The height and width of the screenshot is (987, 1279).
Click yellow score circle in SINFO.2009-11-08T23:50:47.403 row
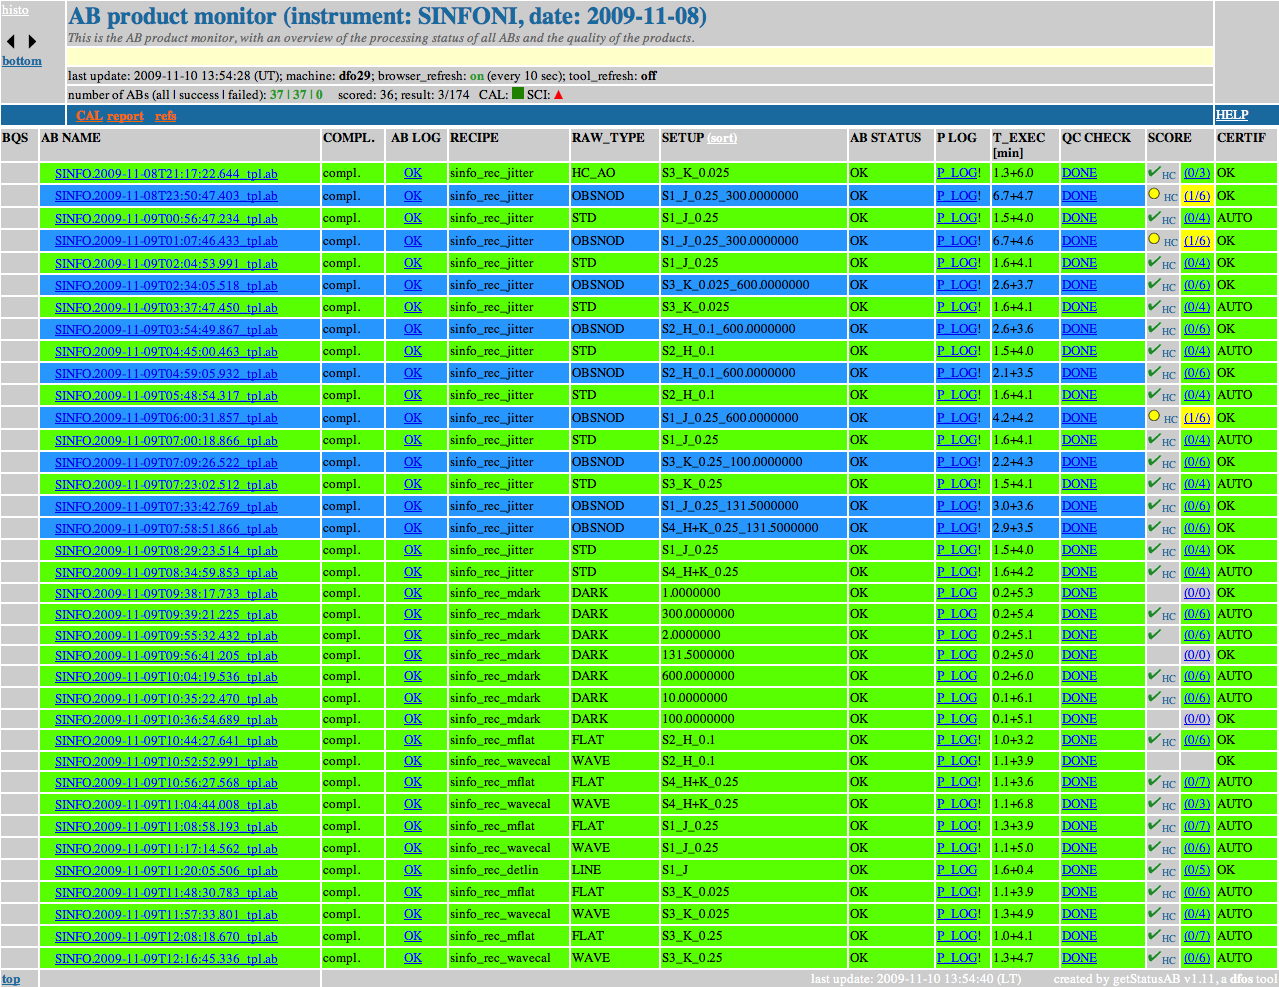tap(1154, 195)
